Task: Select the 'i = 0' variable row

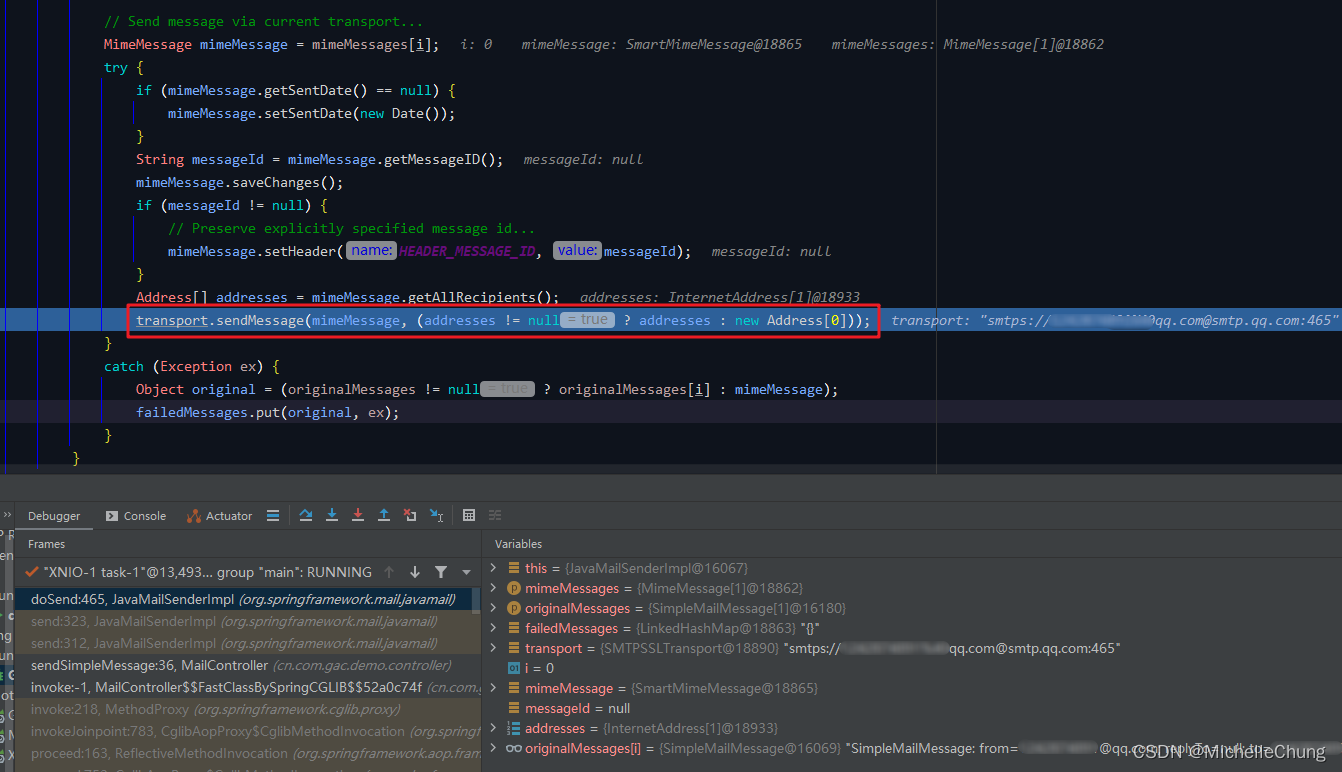Action: [913, 668]
